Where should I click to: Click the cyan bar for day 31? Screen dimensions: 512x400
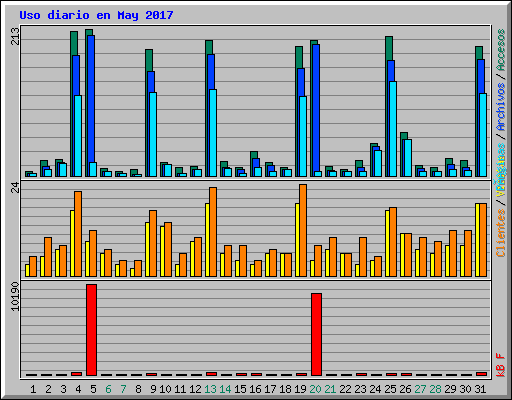483,135
